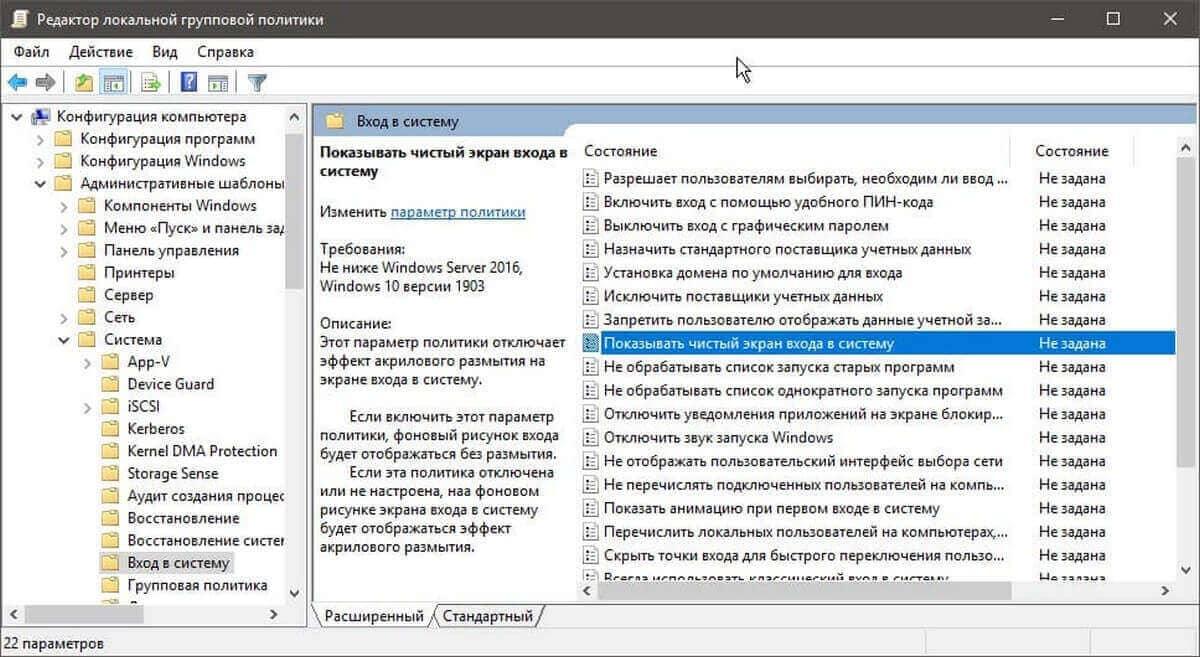Expand the 'App-V' tree node
This screenshot has width=1200, height=657.
tap(88, 362)
